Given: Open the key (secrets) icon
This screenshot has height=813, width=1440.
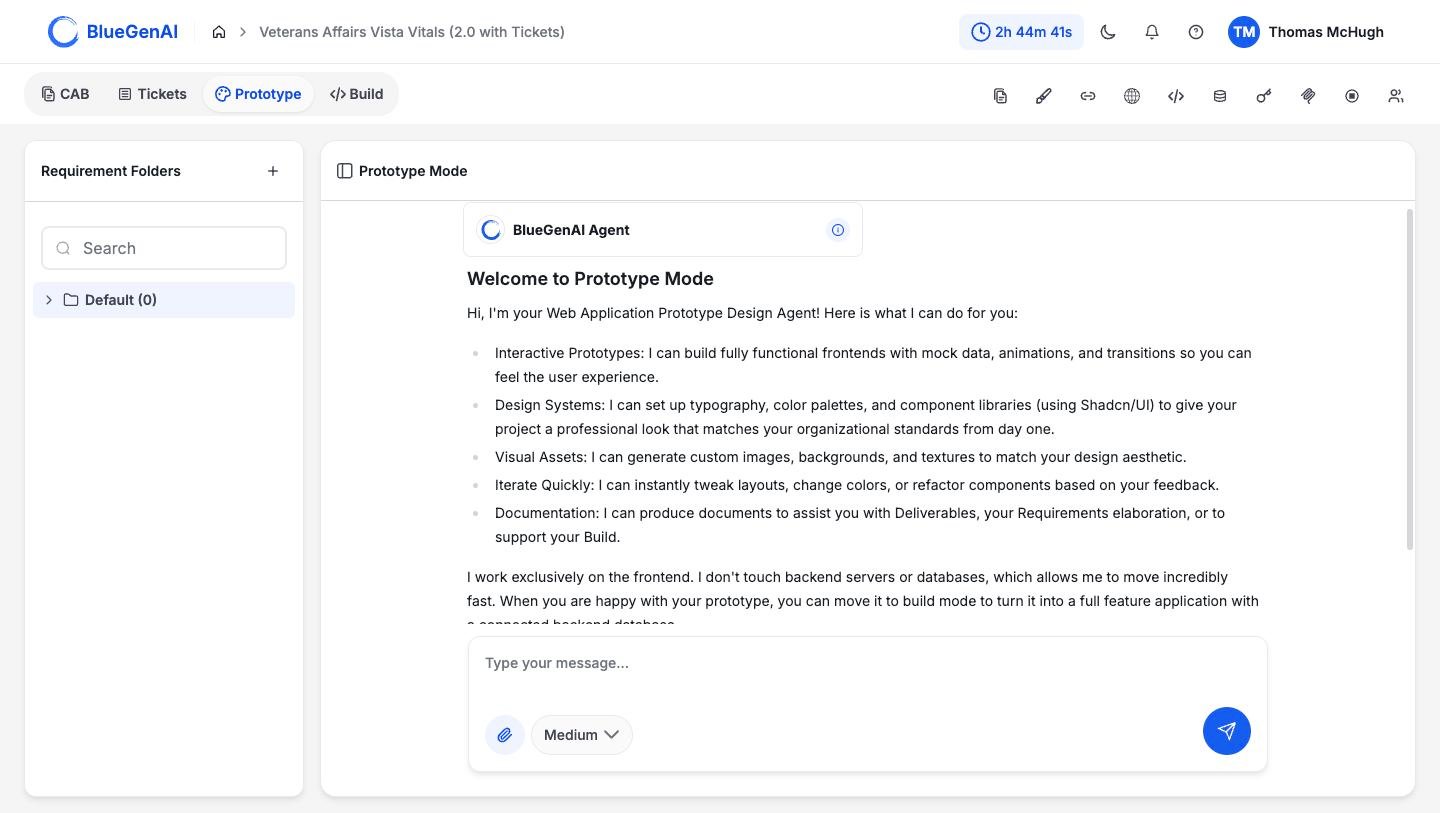Looking at the screenshot, I should 1264,96.
